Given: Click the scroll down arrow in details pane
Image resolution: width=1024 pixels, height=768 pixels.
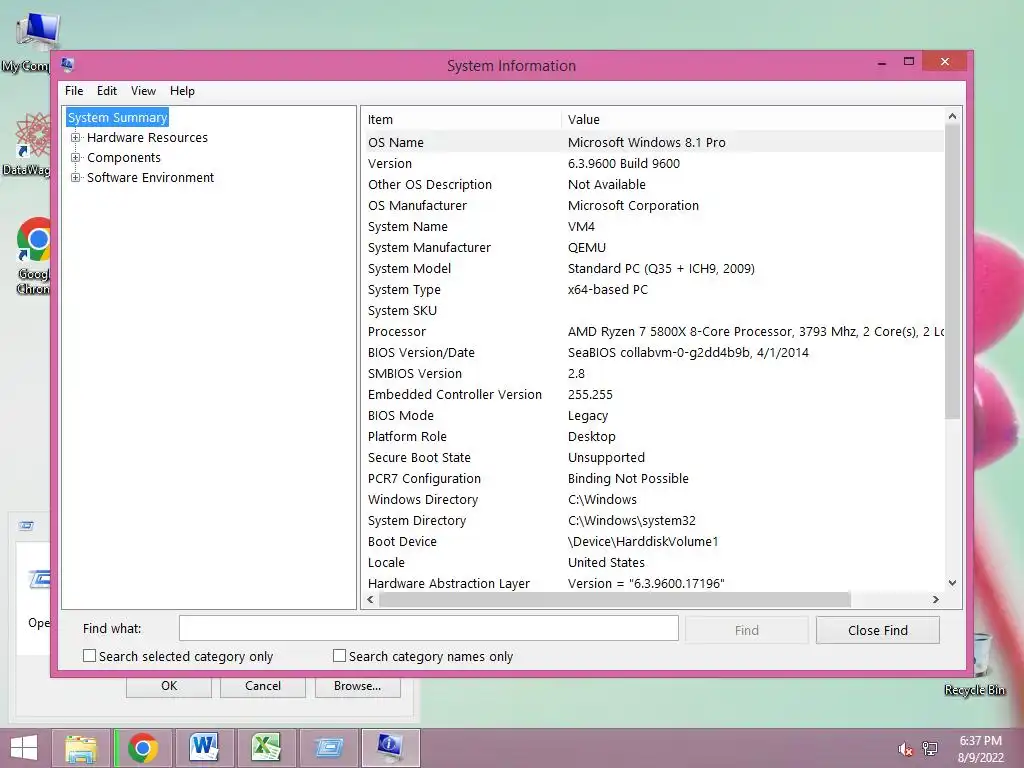Looking at the screenshot, I should pos(952,583).
